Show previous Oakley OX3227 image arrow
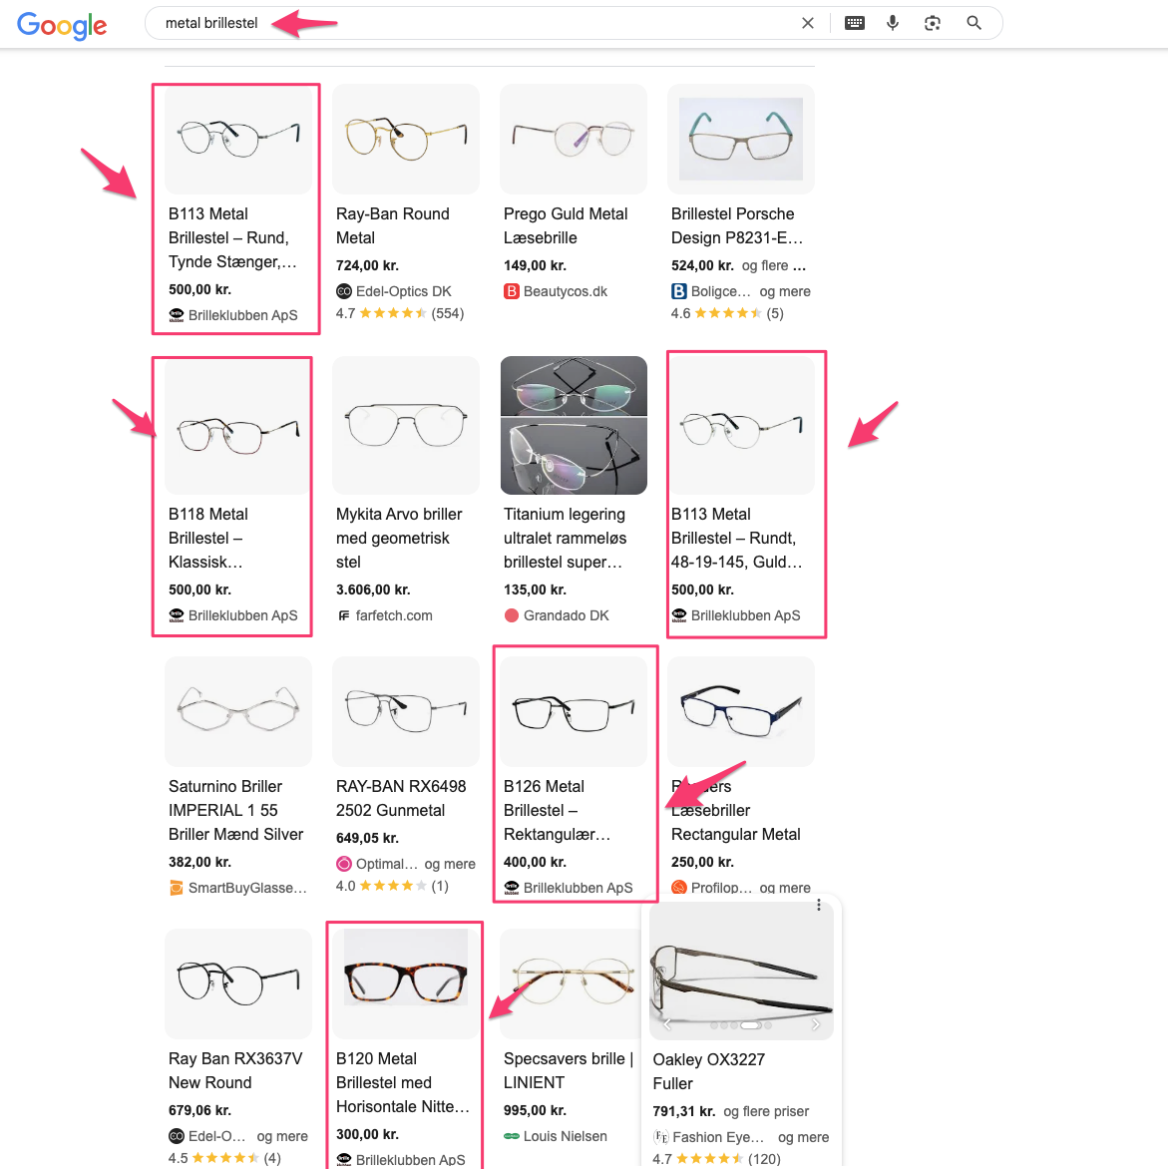This screenshot has width=1168, height=1169. [x=667, y=1025]
